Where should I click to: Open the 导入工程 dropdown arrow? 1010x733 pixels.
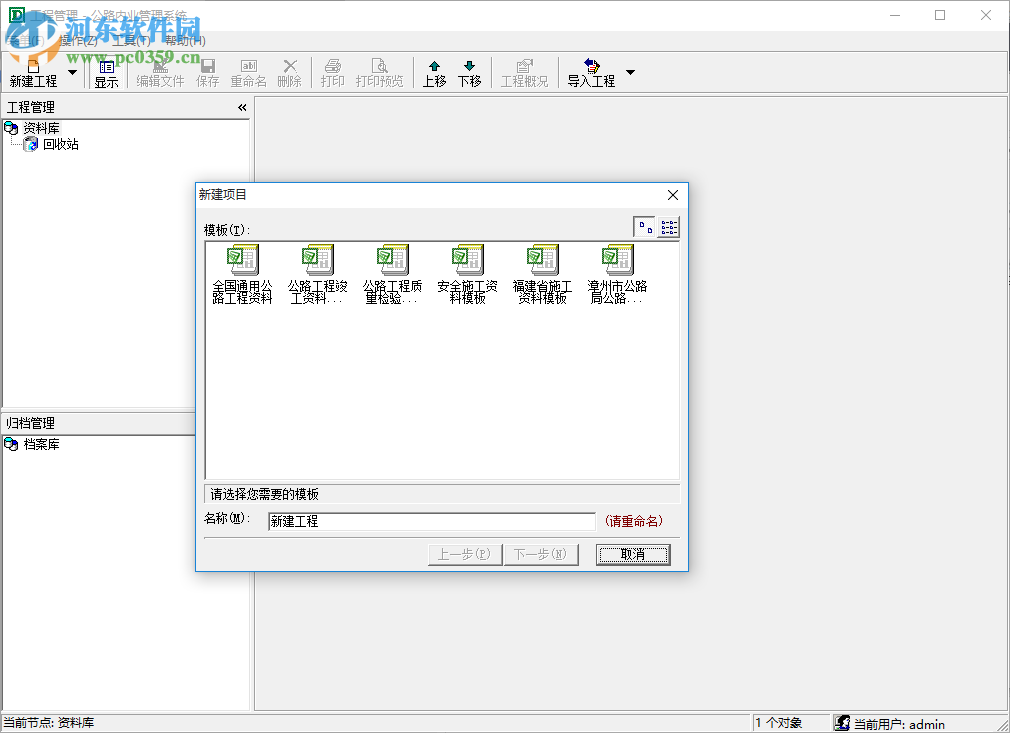631,72
